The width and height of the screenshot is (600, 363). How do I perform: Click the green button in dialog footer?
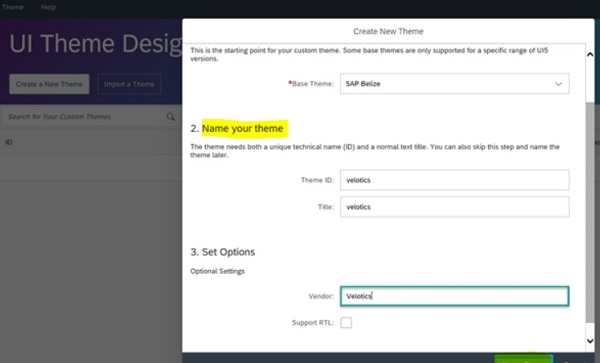(523, 359)
